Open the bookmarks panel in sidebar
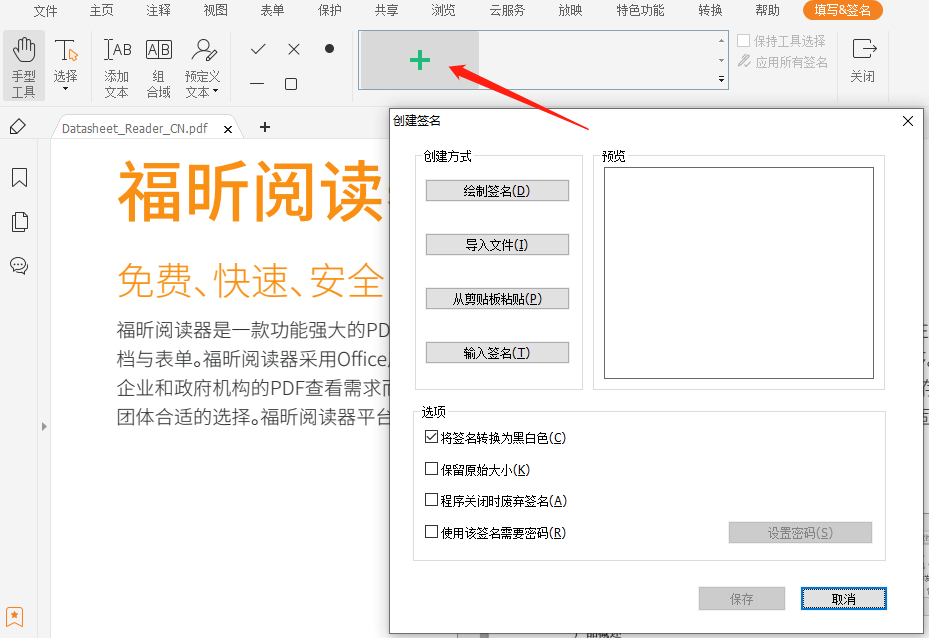 pos(19,178)
